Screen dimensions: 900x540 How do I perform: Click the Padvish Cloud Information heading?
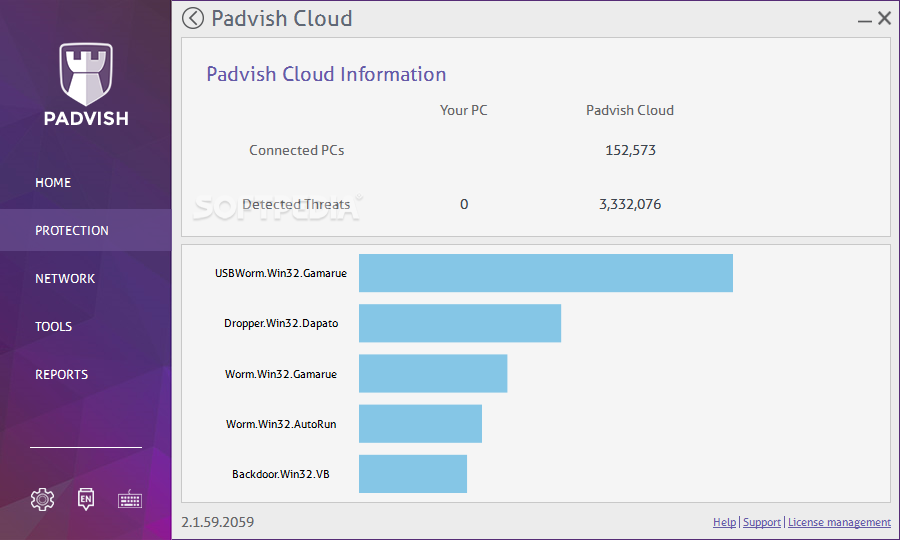click(x=326, y=74)
